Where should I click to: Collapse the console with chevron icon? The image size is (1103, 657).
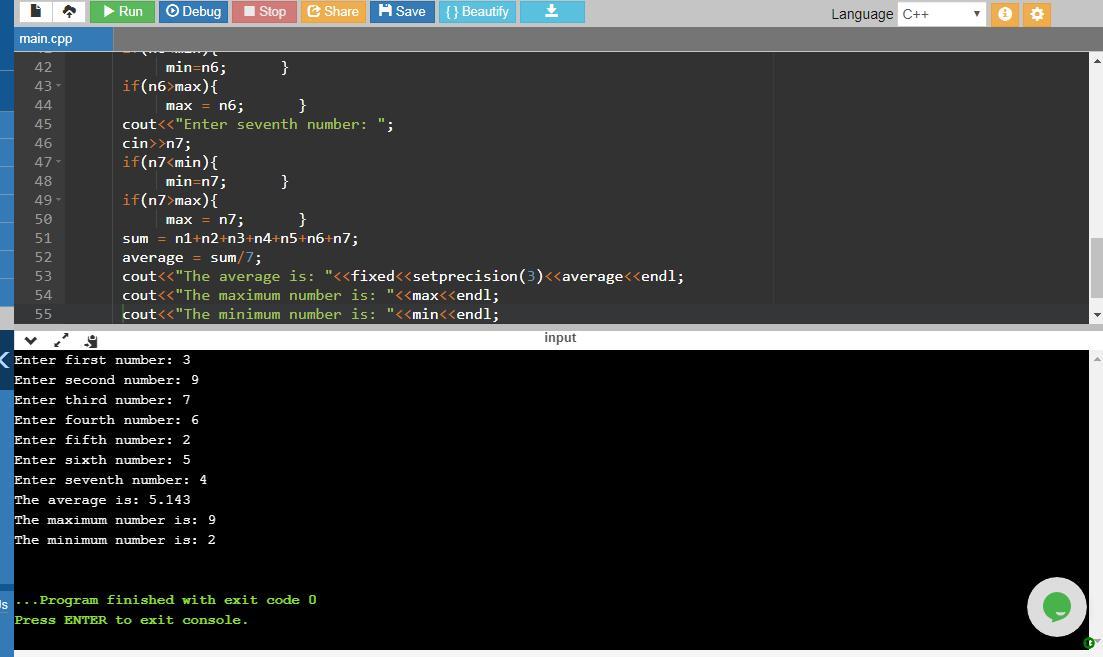(30, 341)
